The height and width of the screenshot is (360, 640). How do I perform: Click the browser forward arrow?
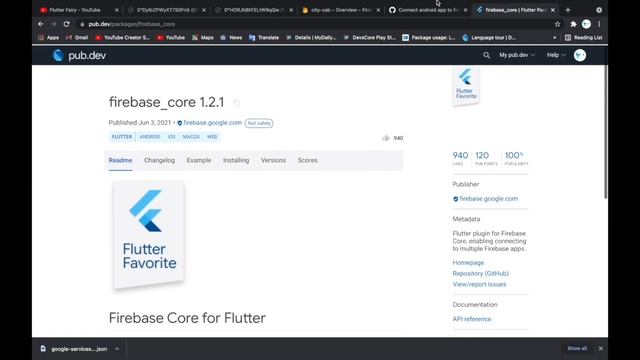pyautogui.click(x=53, y=24)
